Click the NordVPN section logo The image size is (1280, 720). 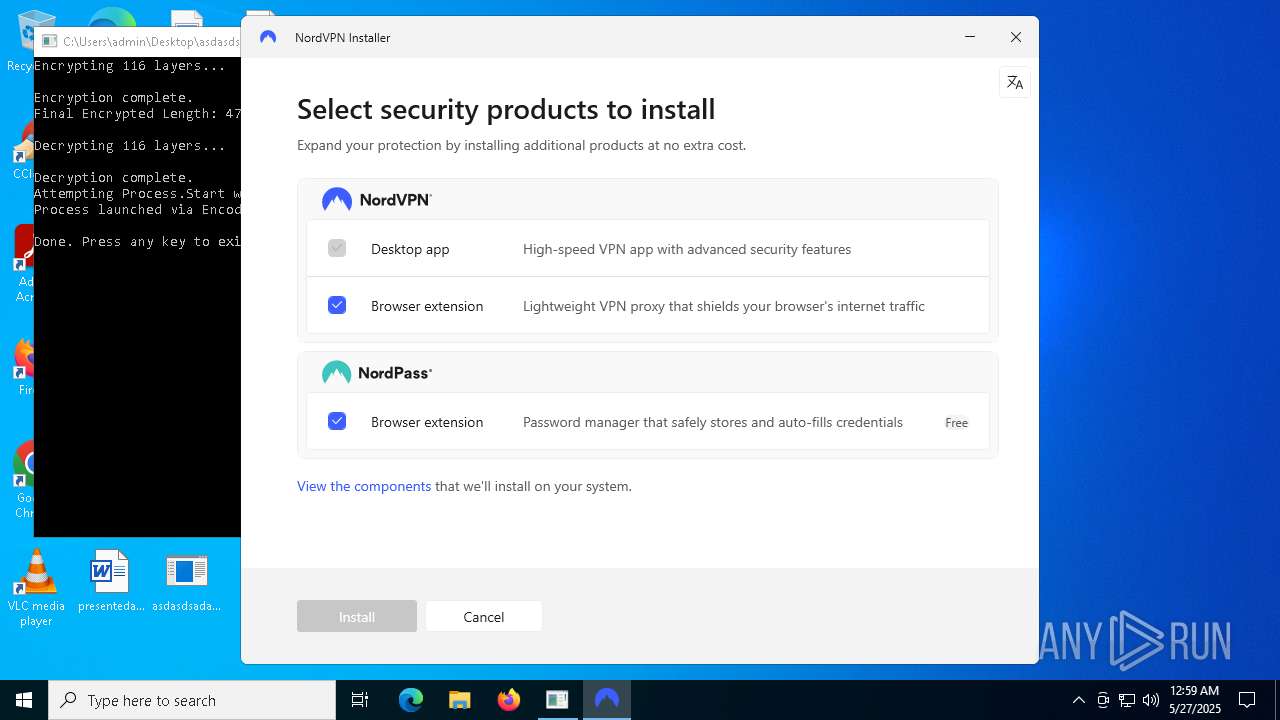pos(377,200)
